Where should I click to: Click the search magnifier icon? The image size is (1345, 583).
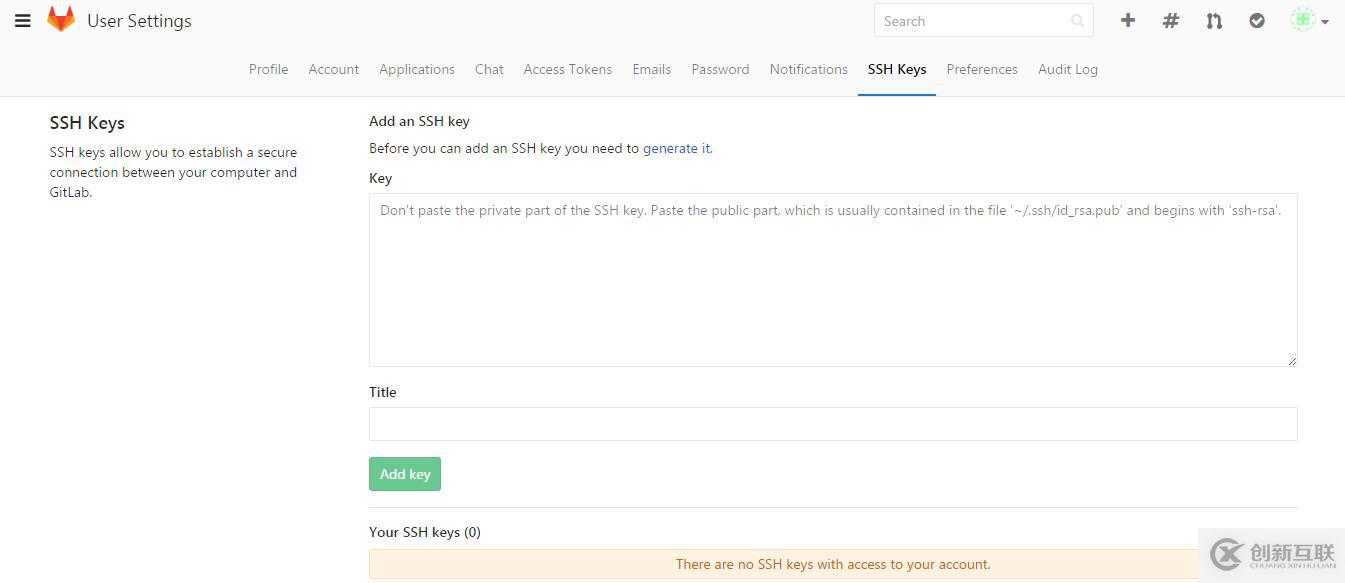point(1077,21)
